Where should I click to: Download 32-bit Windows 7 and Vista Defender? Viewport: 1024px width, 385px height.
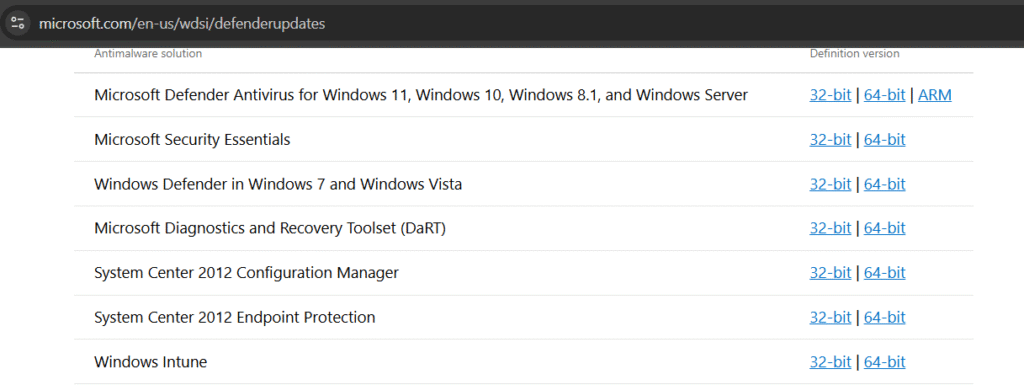pos(830,184)
